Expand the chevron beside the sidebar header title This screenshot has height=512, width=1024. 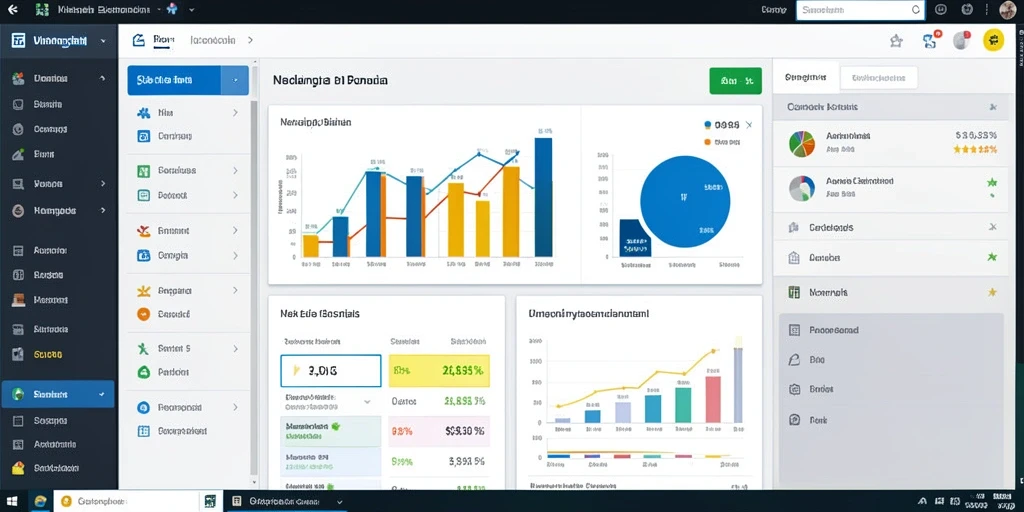point(103,40)
